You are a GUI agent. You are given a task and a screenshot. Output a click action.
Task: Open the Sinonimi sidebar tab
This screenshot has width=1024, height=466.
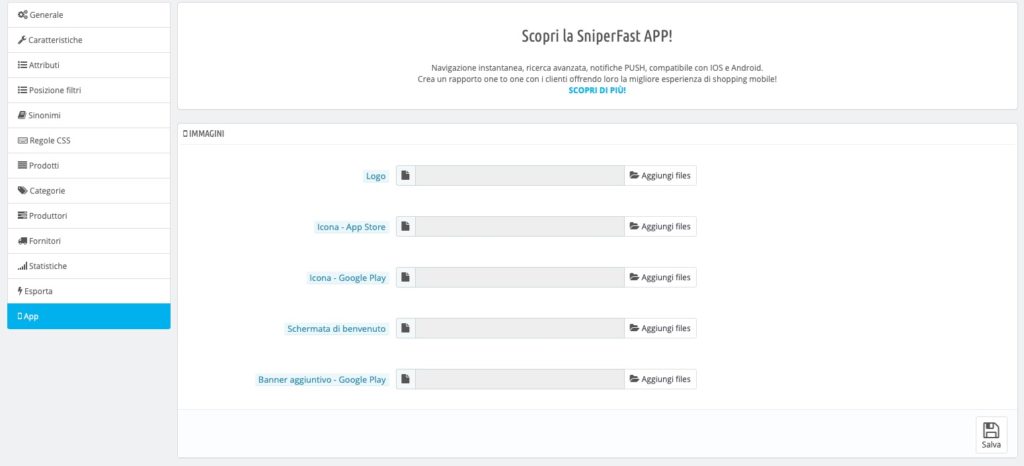click(x=89, y=116)
